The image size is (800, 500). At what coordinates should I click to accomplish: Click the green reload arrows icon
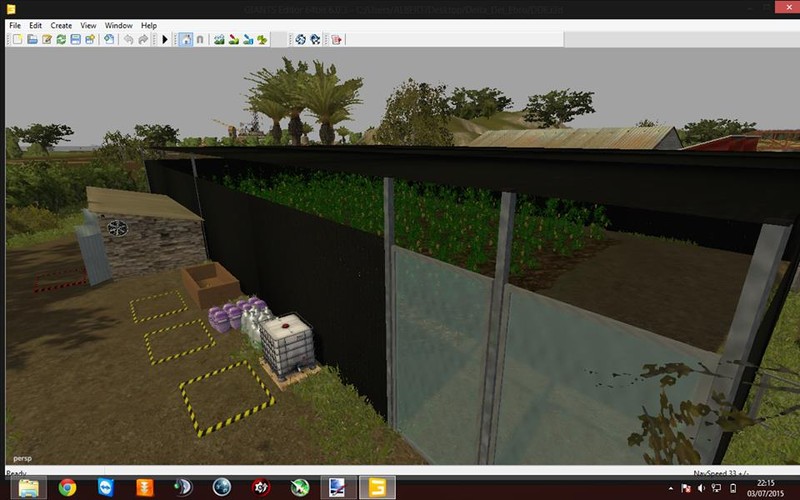[x=62, y=40]
